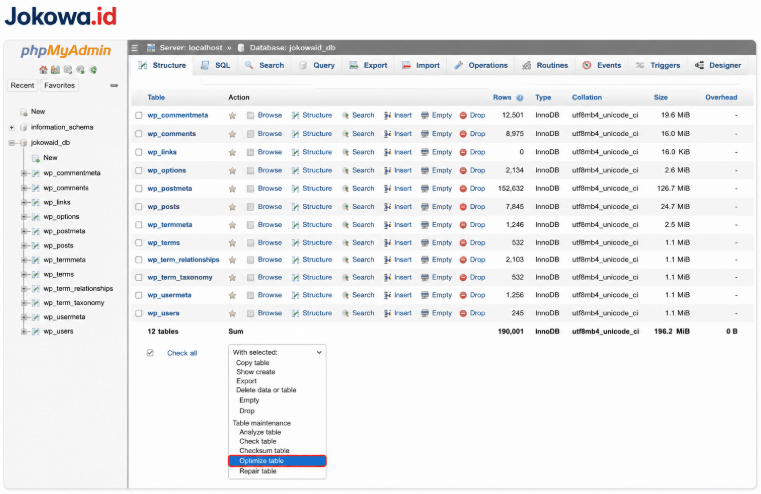The width and height of the screenshot is (761, 494).
Task: Tick the wp_users row checkbox
Action: point(139,313)
